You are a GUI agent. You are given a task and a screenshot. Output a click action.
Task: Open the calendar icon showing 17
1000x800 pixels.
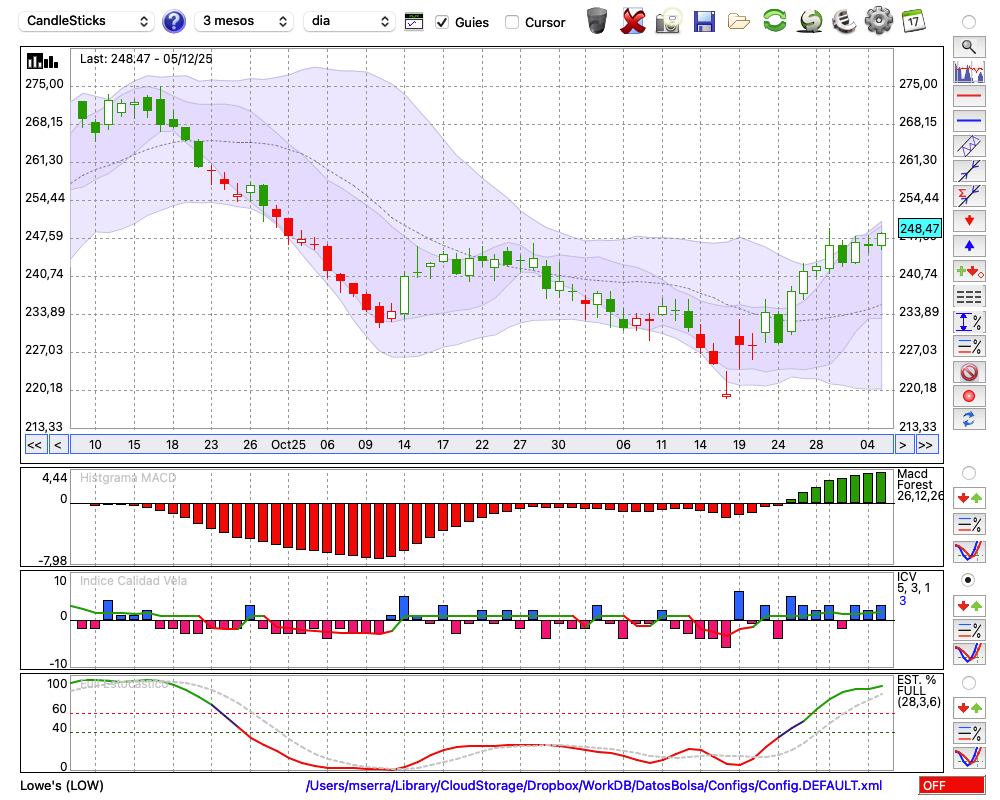(x=913, y=21)
